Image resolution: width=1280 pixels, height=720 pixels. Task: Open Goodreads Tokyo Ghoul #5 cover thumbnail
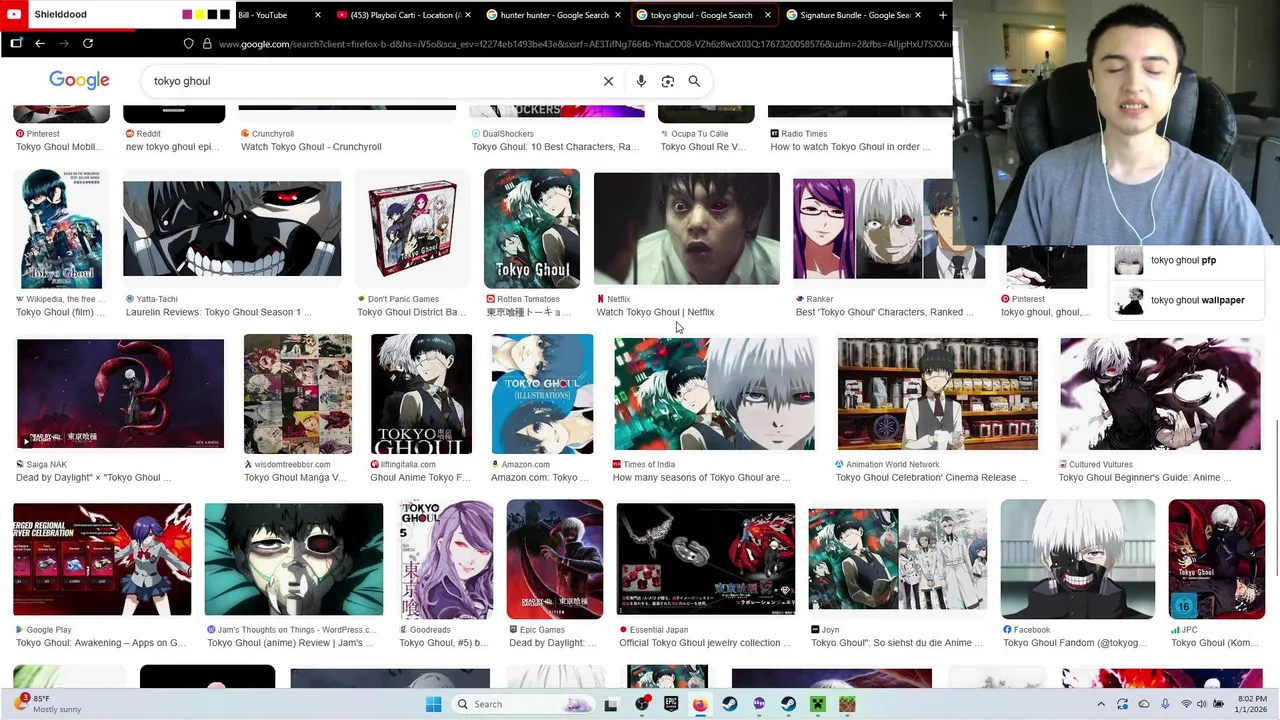click(445, 559)
